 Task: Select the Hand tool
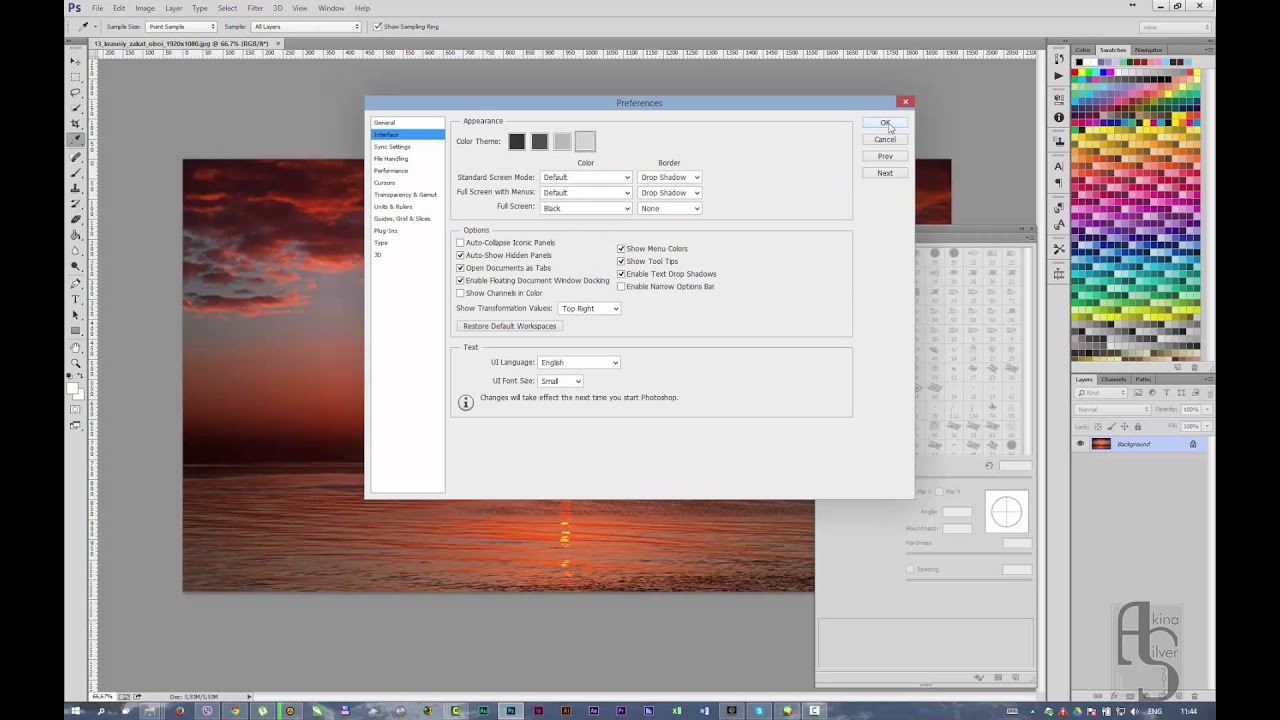click(x=76, y=348)
